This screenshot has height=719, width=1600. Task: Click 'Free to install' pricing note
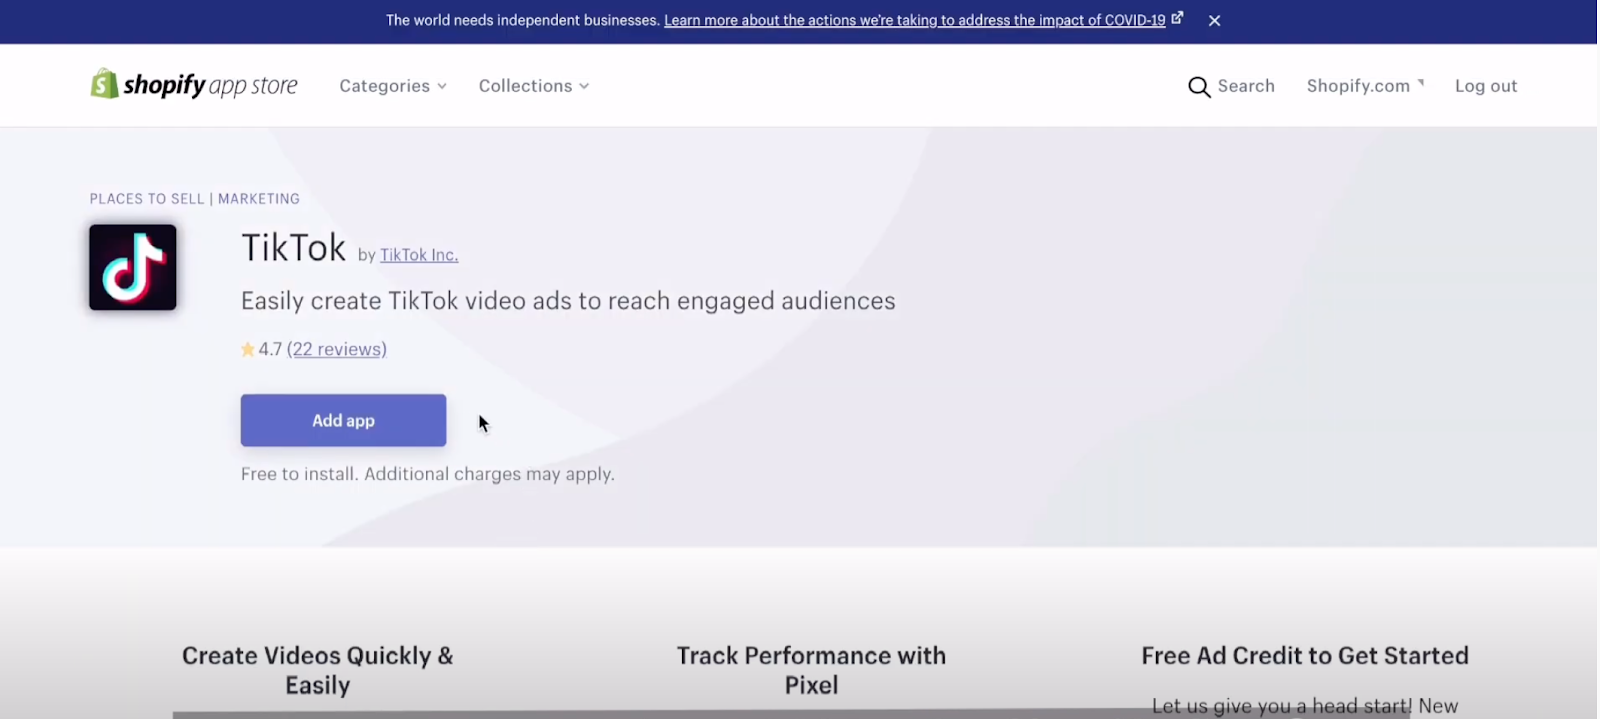pyautogui.click(x=428, y=474)
